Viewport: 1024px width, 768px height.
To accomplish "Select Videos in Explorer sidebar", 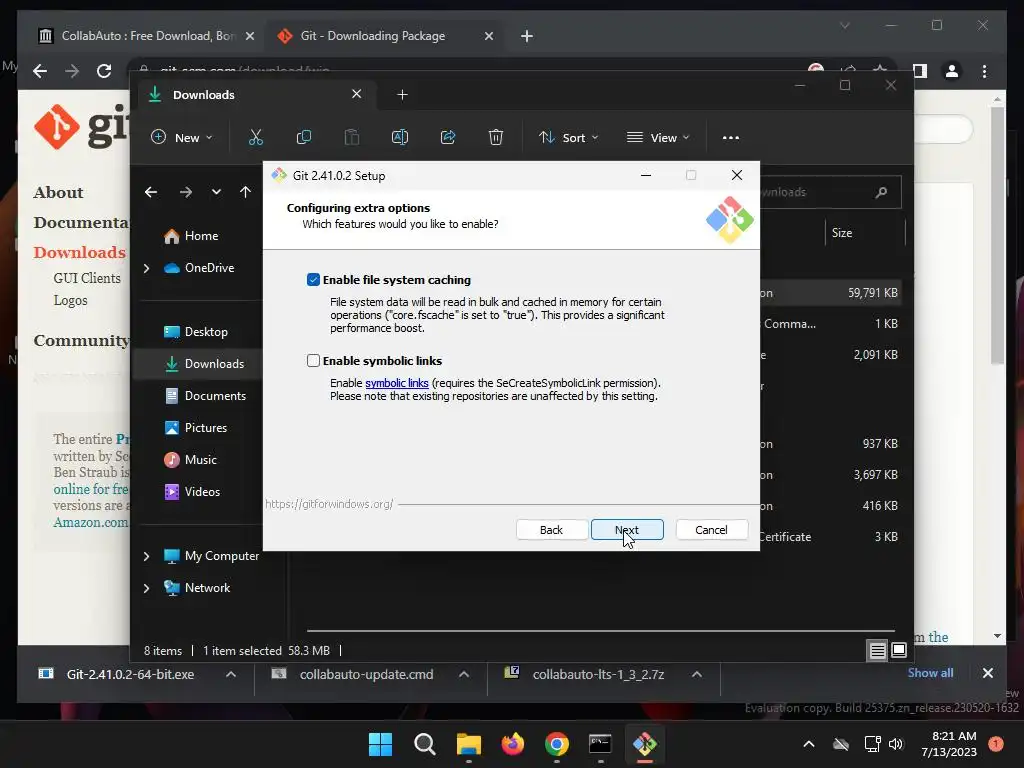I will (x=192, y=492).
